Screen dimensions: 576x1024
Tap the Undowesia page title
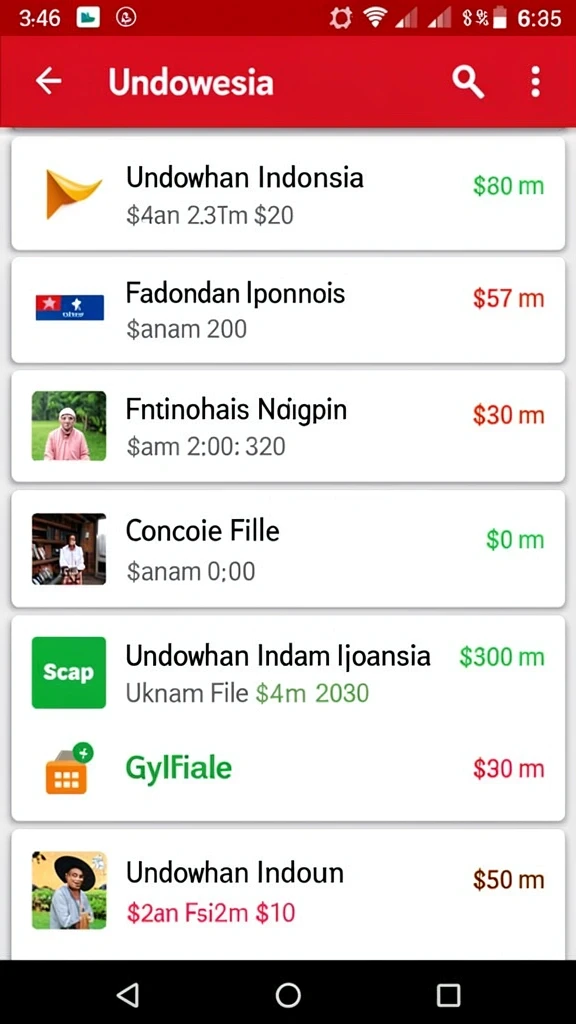[x=191, y=82]
